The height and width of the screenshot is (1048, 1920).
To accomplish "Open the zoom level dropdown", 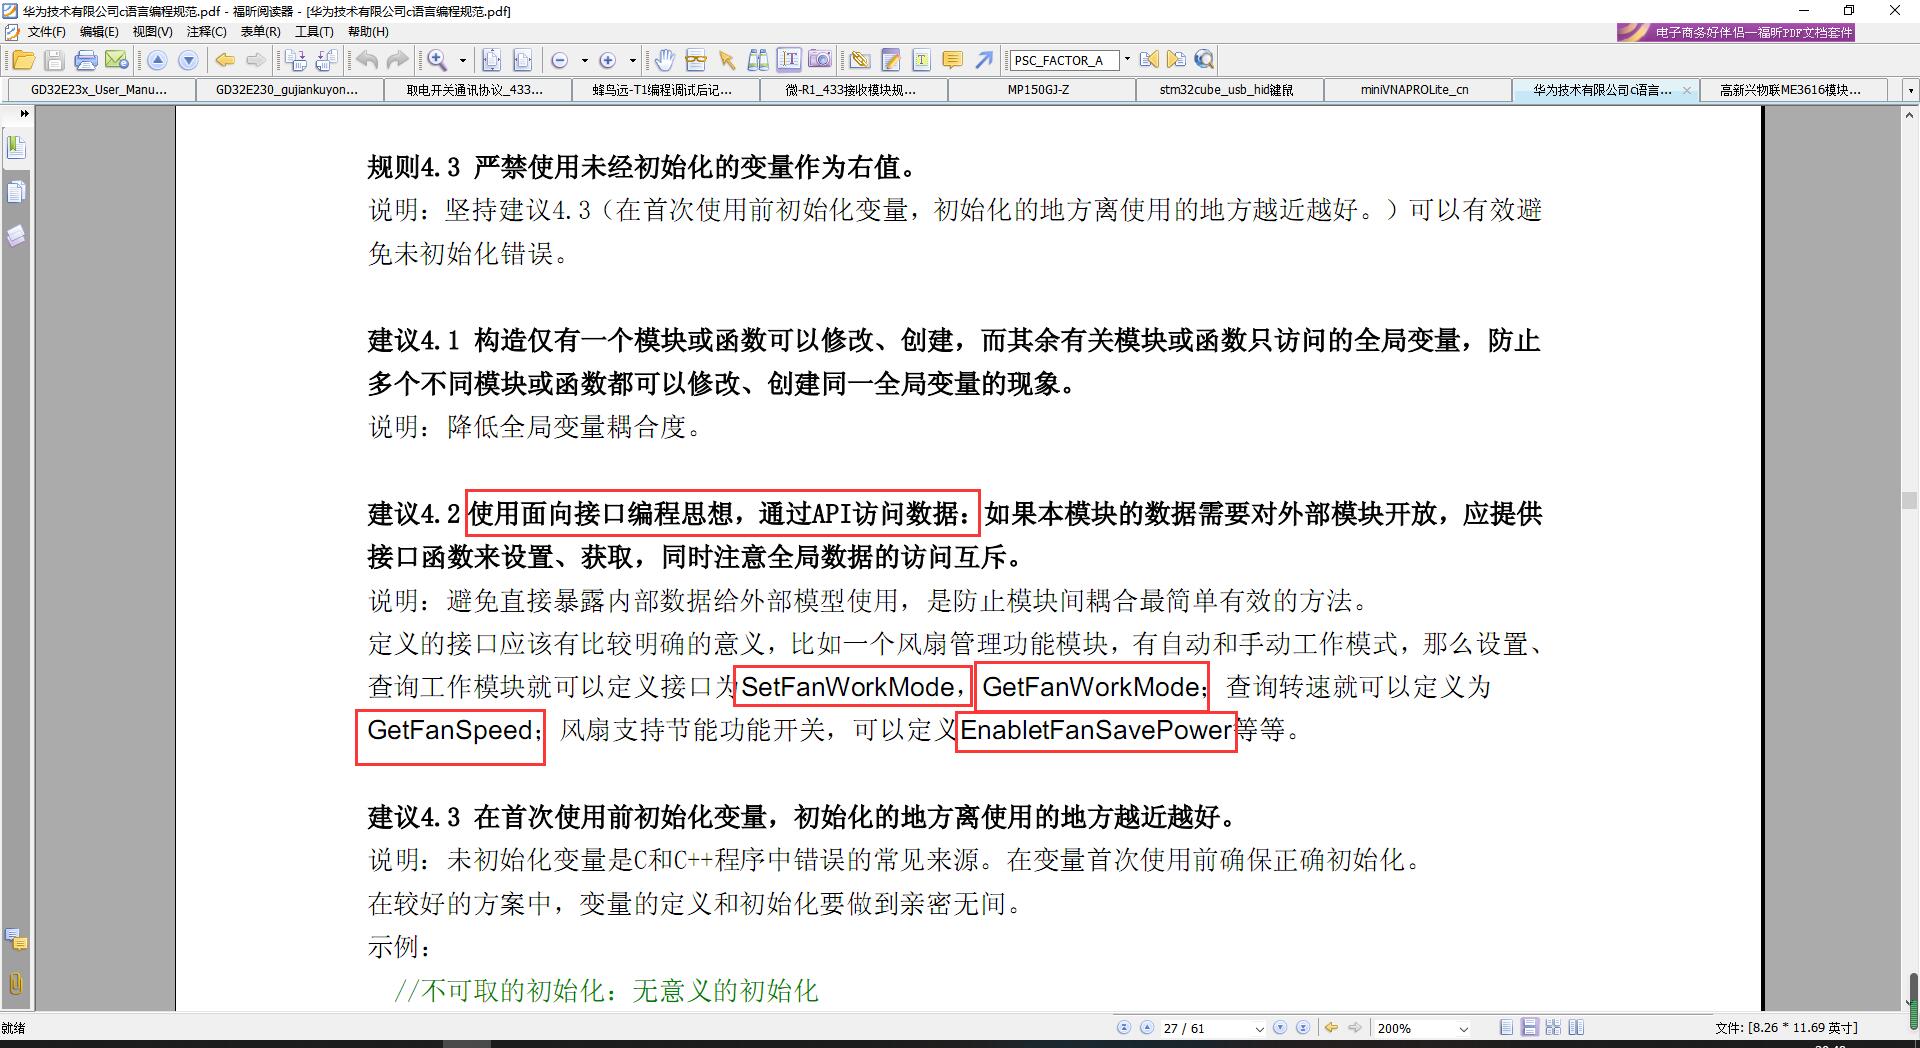I will tap(1463, 1028).
